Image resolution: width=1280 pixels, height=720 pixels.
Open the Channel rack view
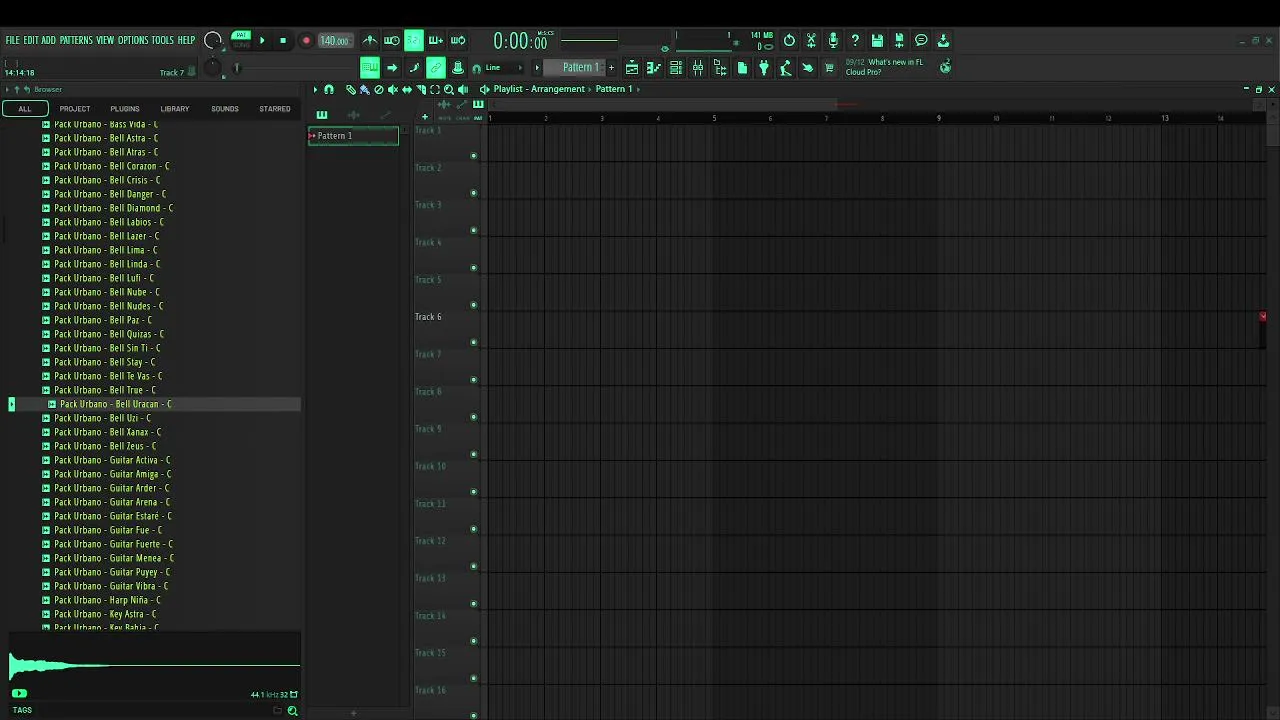point(676,68)
